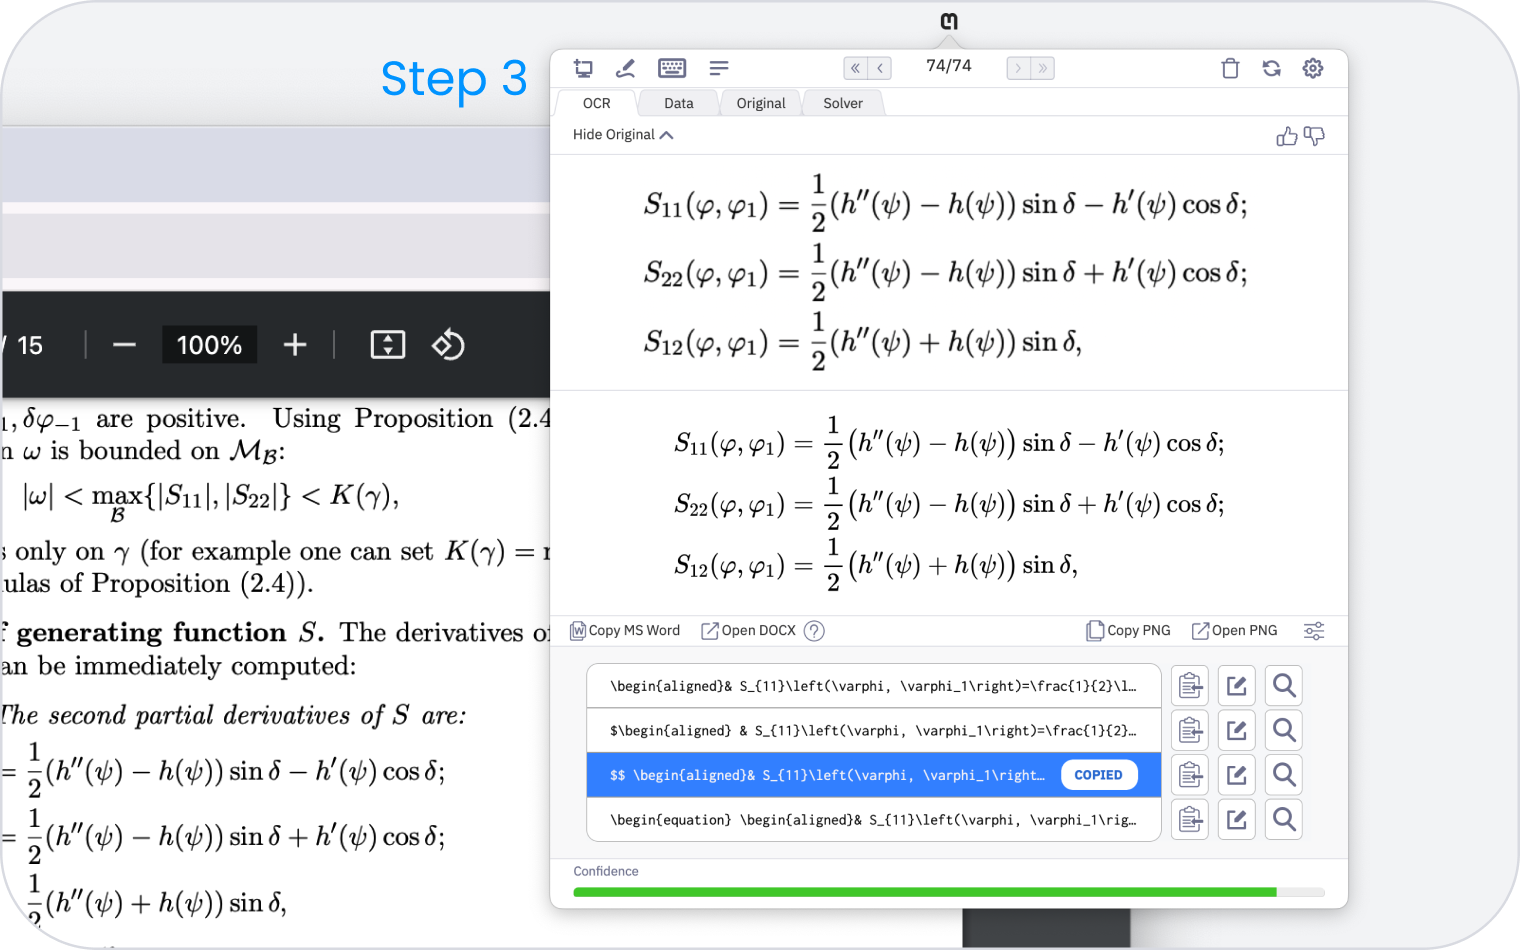1520x950 pixels.
Task: Copy the result as MS Word format
Action: coord(625,630)
